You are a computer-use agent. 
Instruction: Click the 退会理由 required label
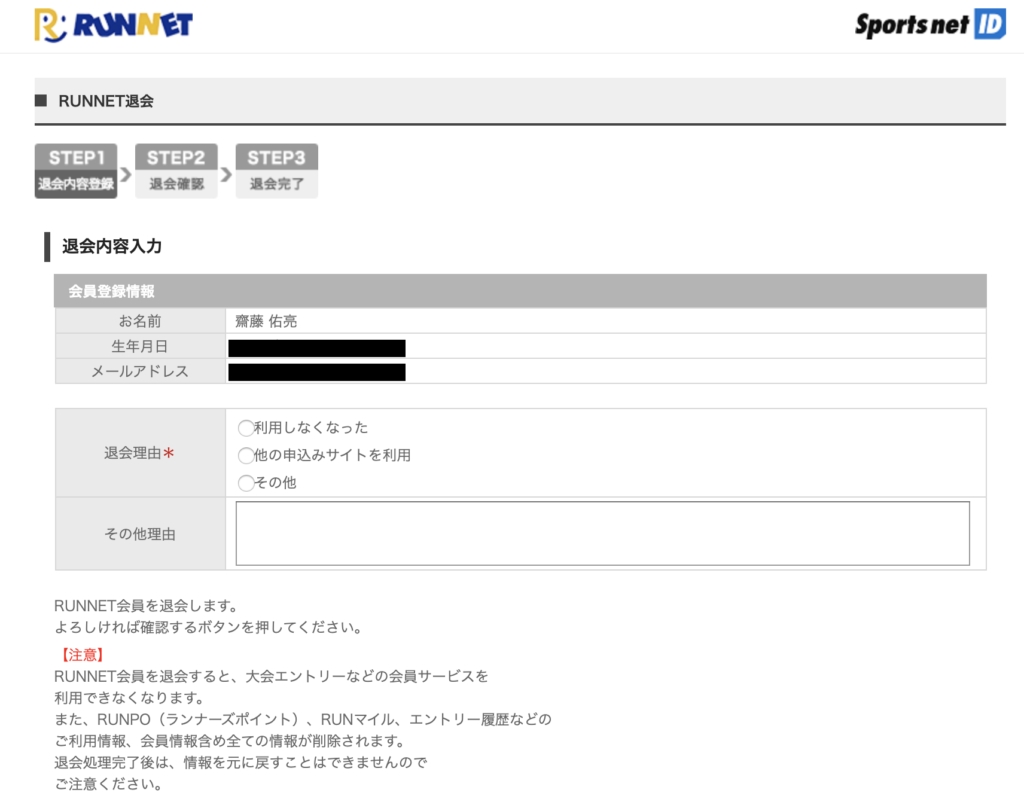pyautogui.click(x=139, y=453)
